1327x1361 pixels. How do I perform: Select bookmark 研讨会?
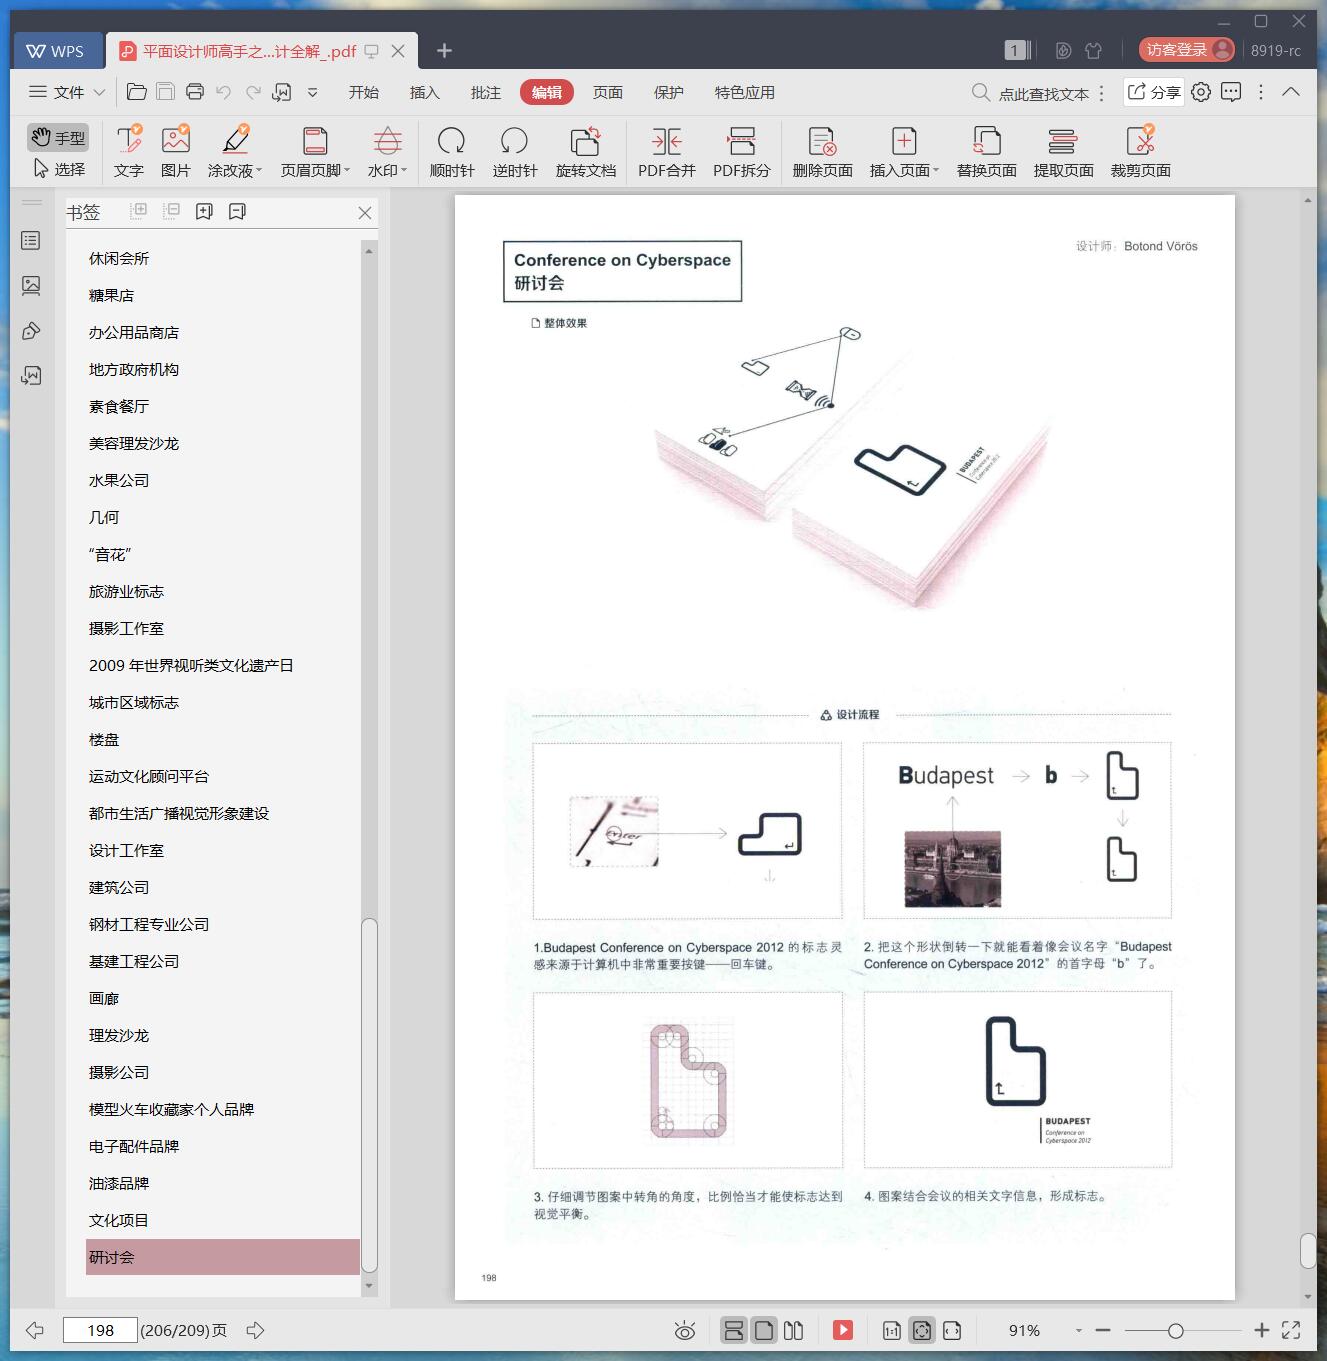click(222, 1257)
